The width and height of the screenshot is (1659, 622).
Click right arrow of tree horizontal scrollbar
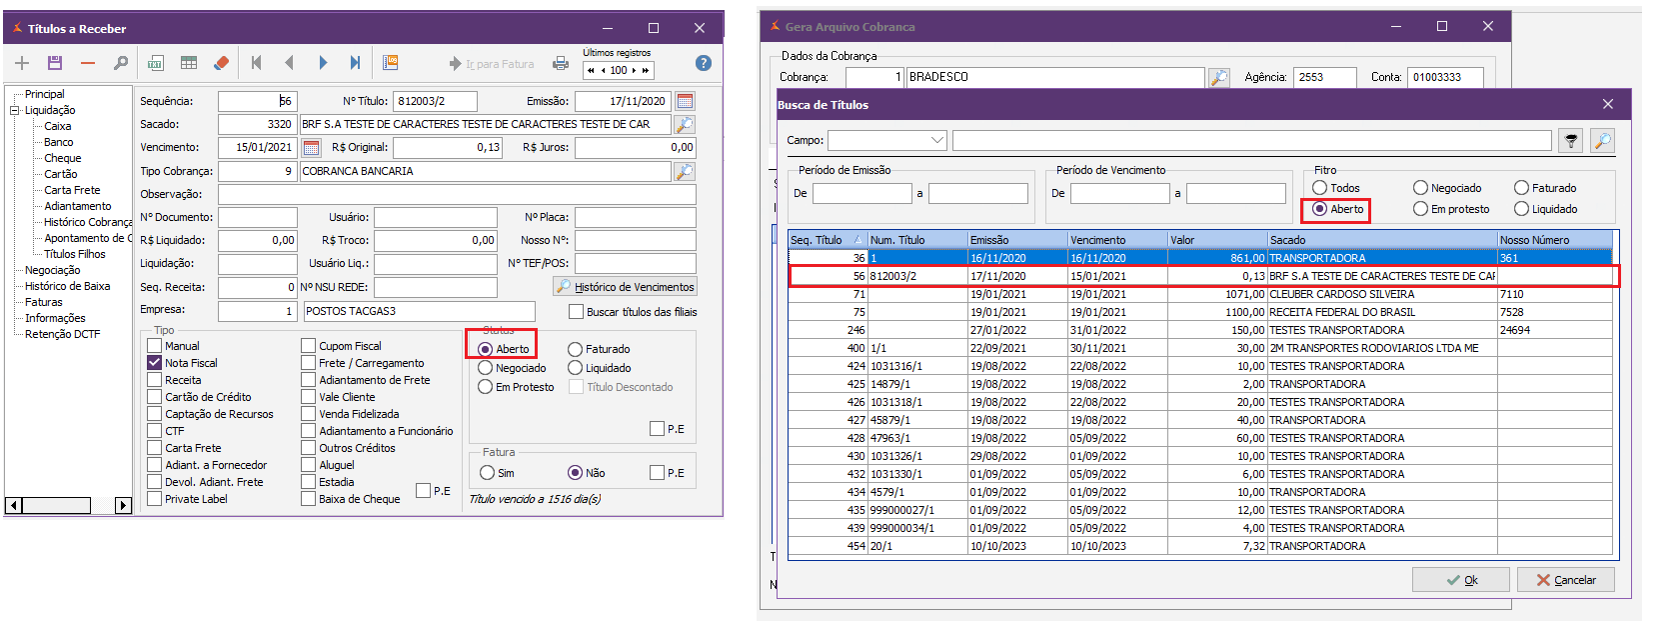click(123, 506)
